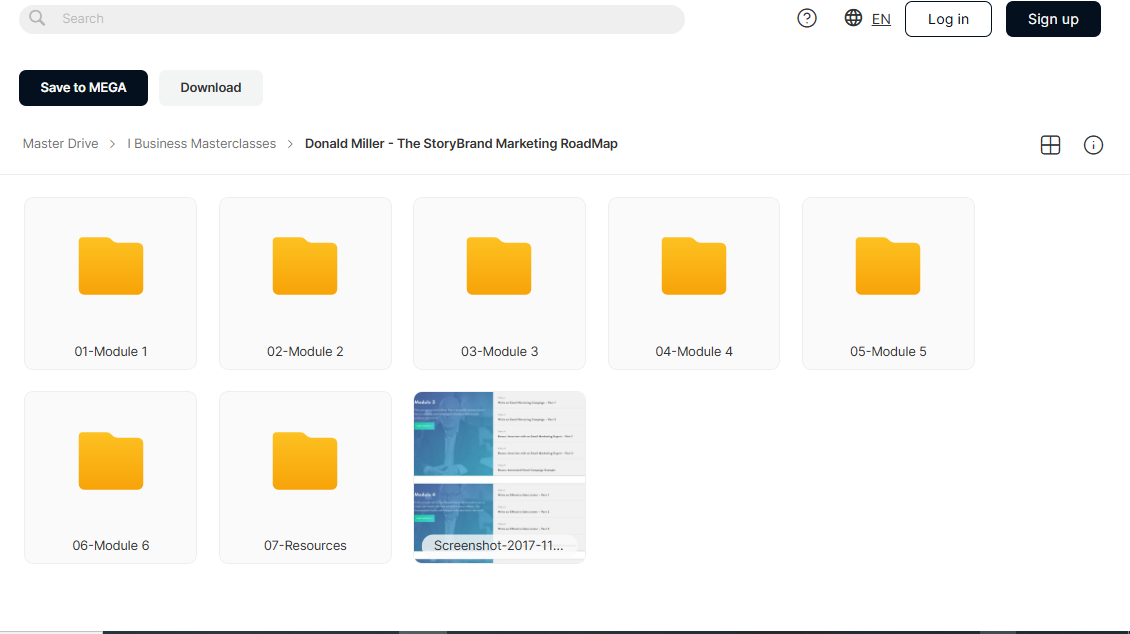Open the 05-Module 5 folder icon
1130x634 pixels.
888,266
